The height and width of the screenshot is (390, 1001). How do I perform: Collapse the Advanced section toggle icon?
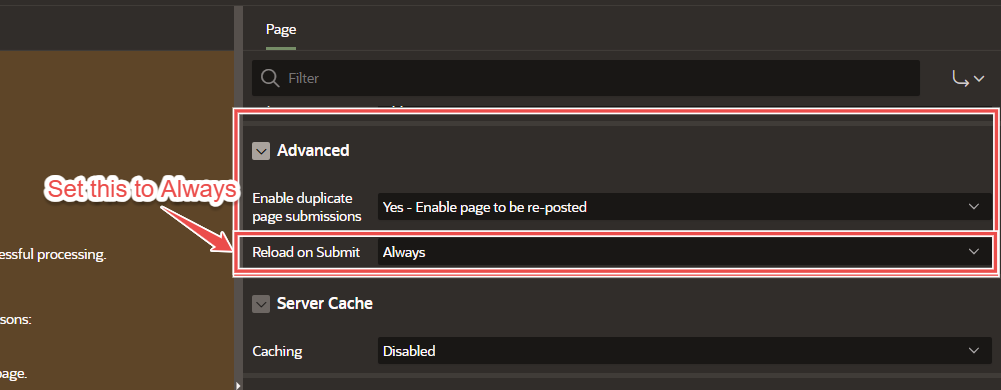pyautogui.click(x=261, y=151)
